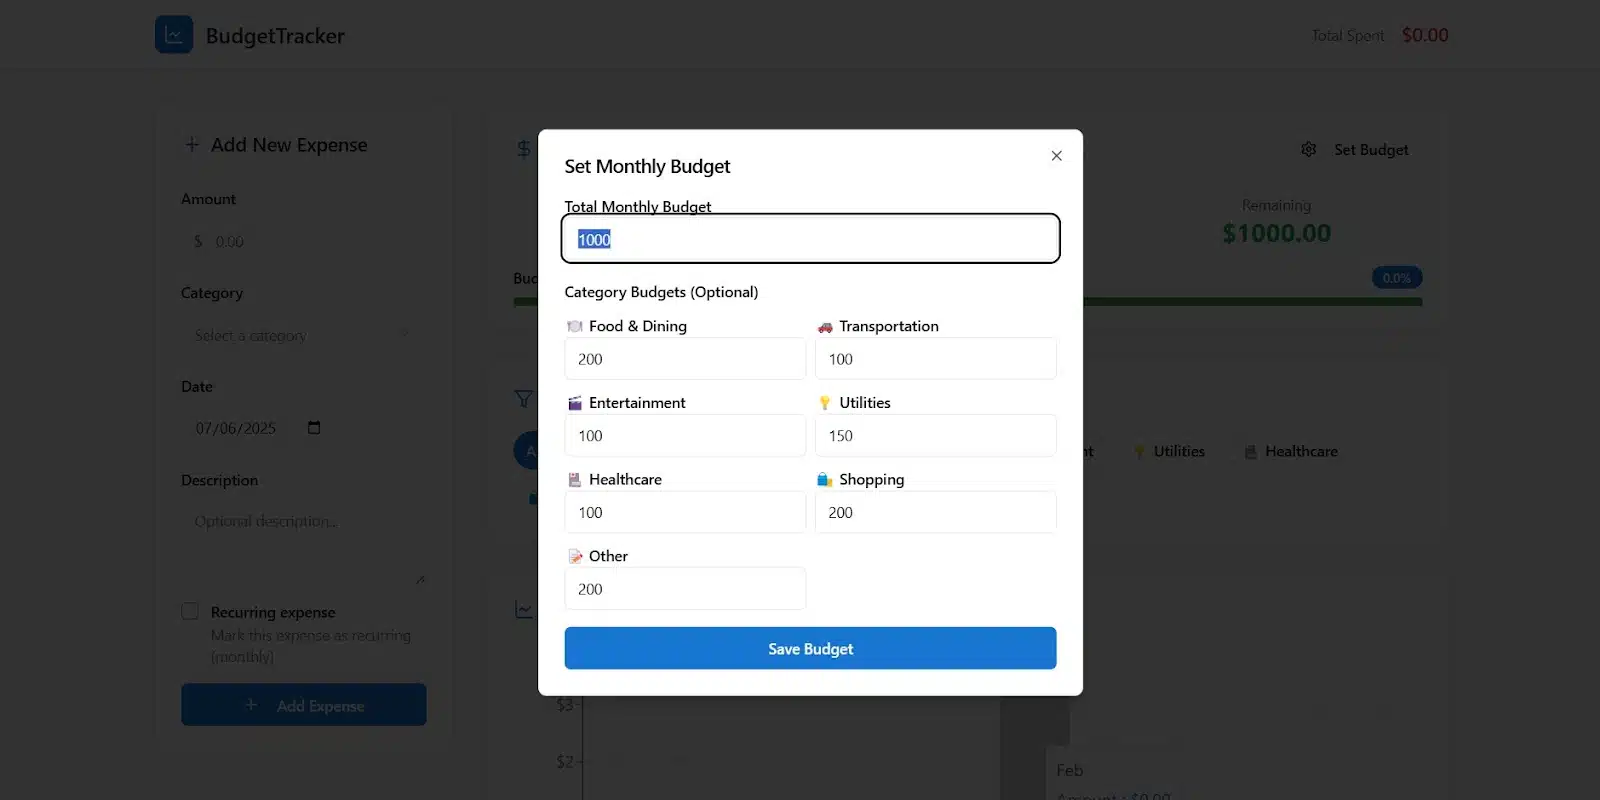Screen dimensions: 1600x800
Task: Edit the Entertainment budget field
Action: click(x=685, y=436)
